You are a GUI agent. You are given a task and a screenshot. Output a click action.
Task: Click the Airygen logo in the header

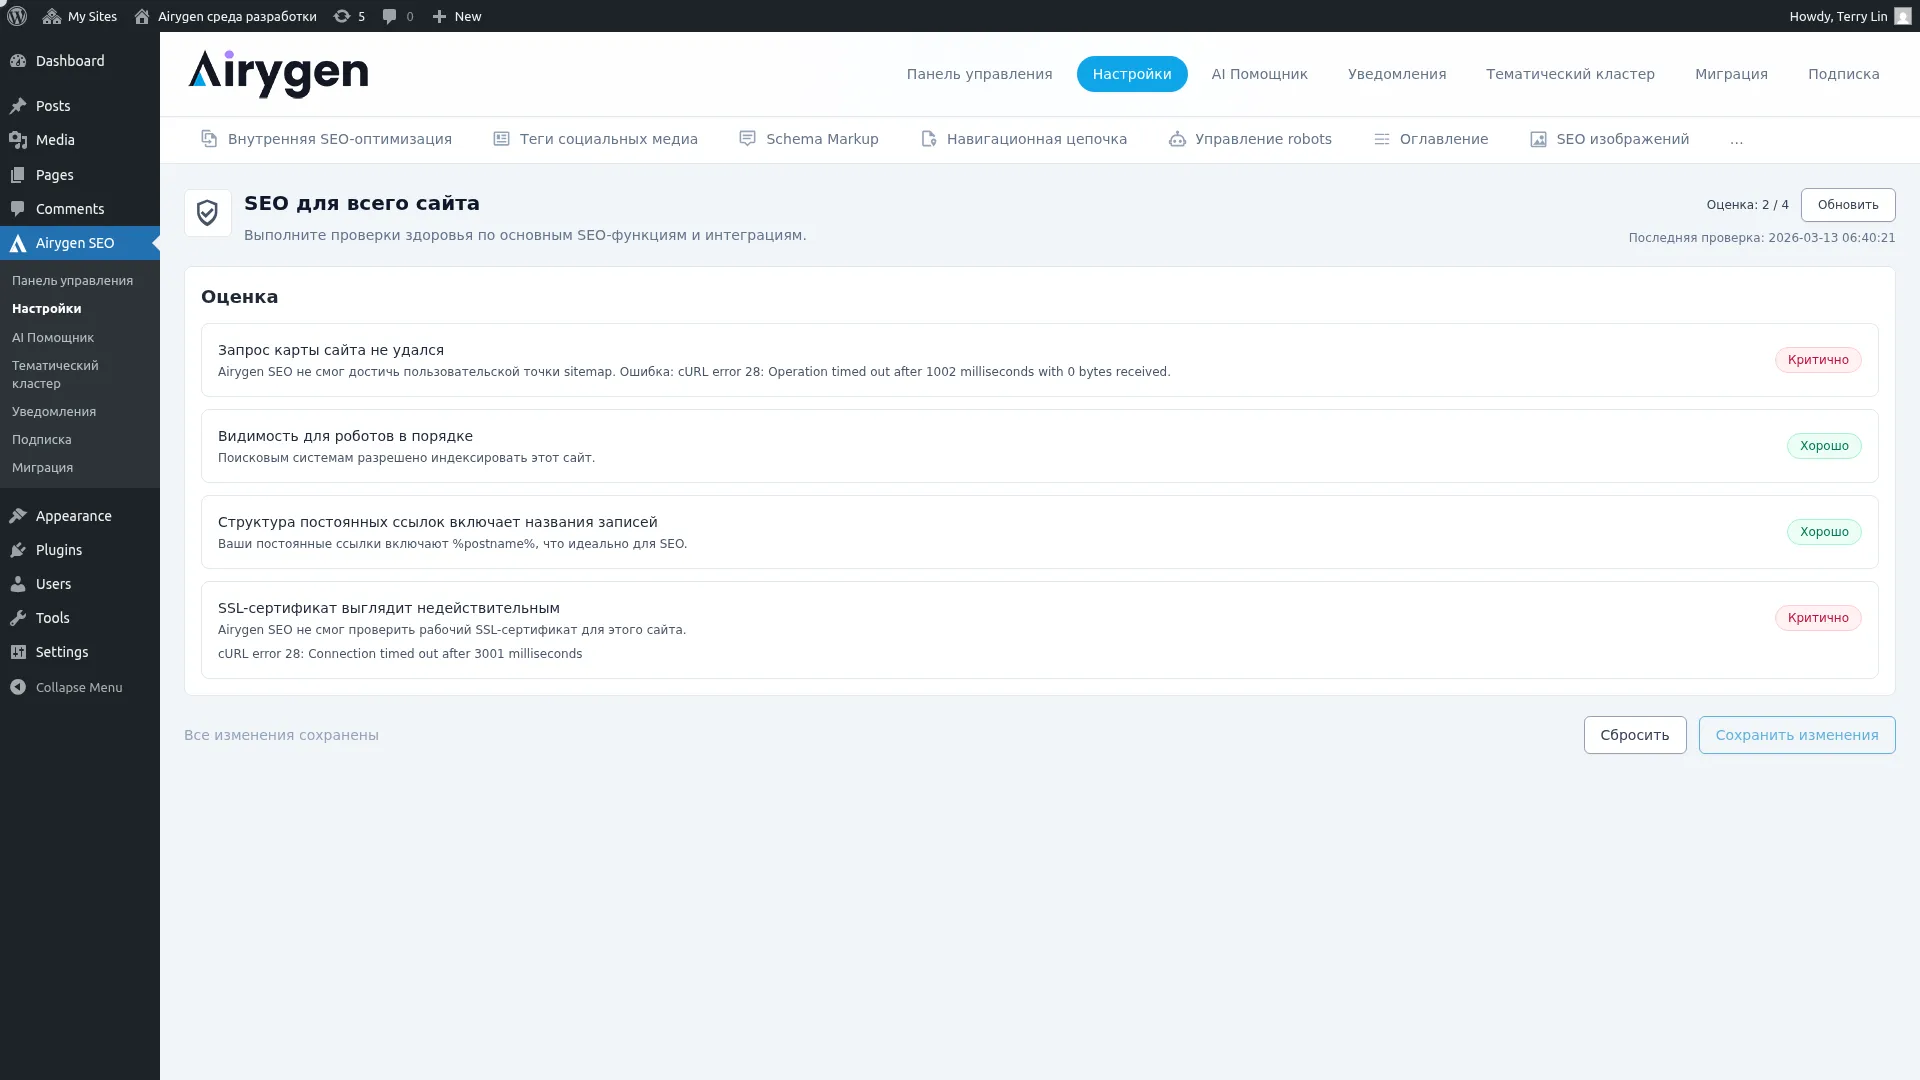coord(278,74)
